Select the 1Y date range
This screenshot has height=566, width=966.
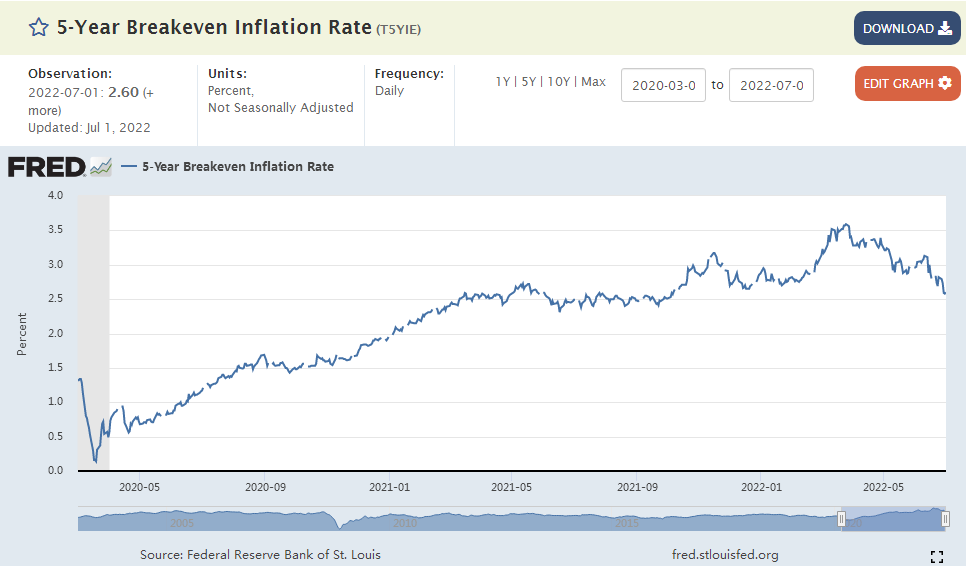tap(503, 82)
